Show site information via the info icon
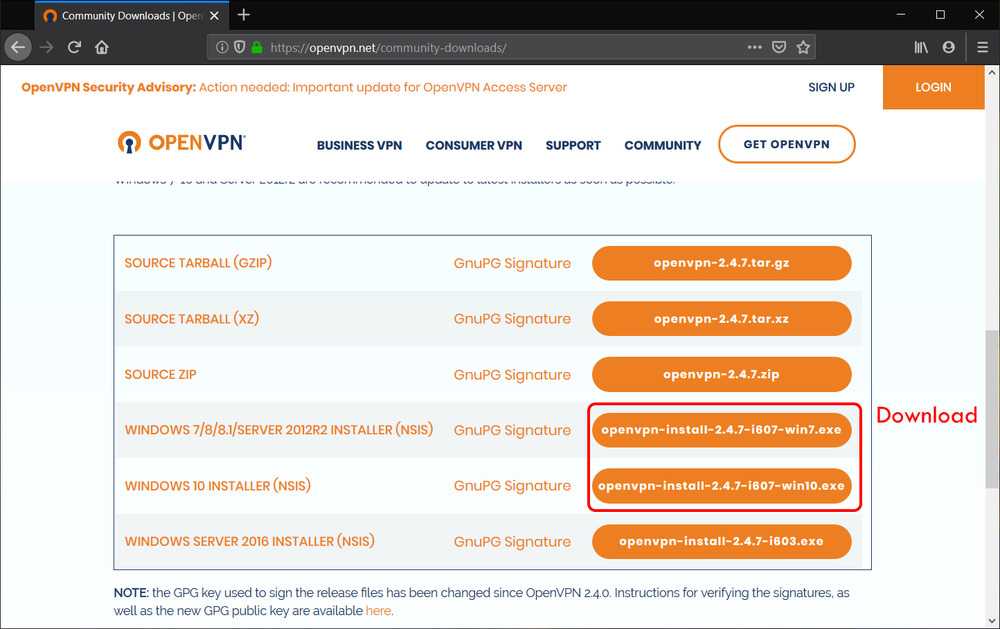Viewport: 1000px width, 629px height. point(221,47)
